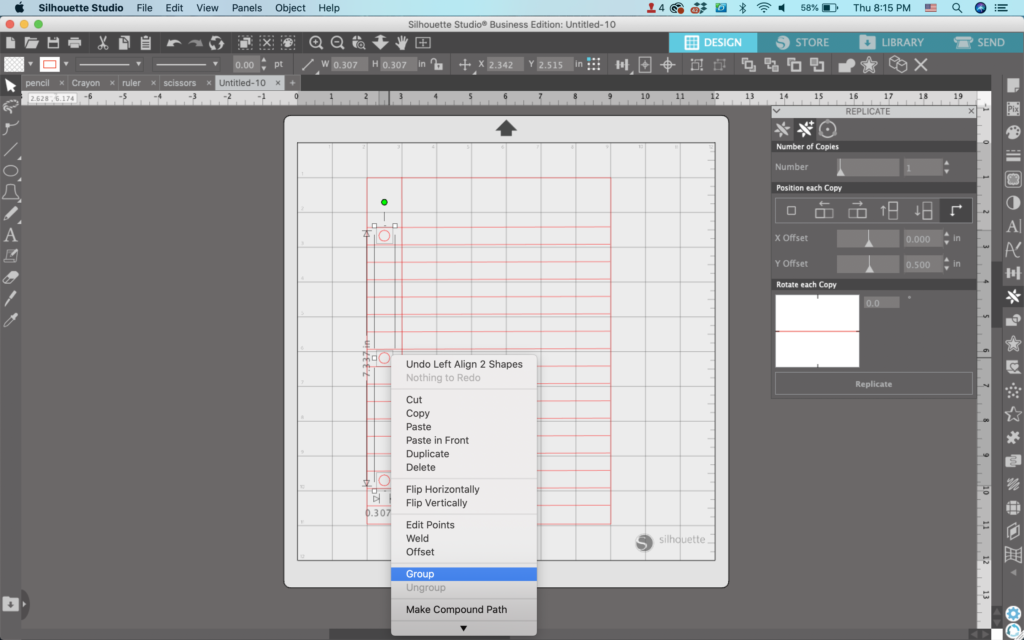Select the custom position copy option

(955, 210)
